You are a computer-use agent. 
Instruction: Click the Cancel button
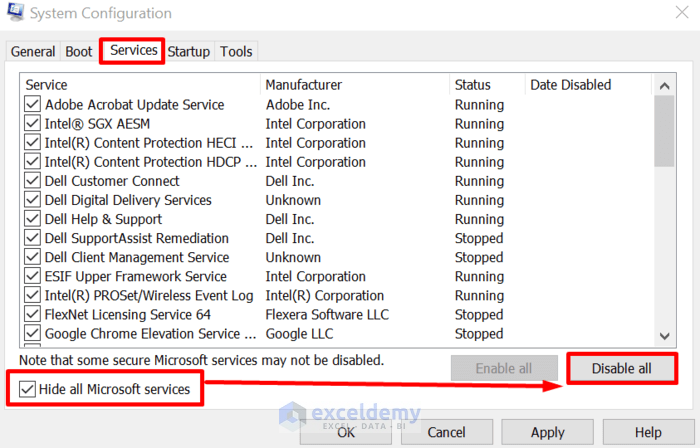point(446,432)
